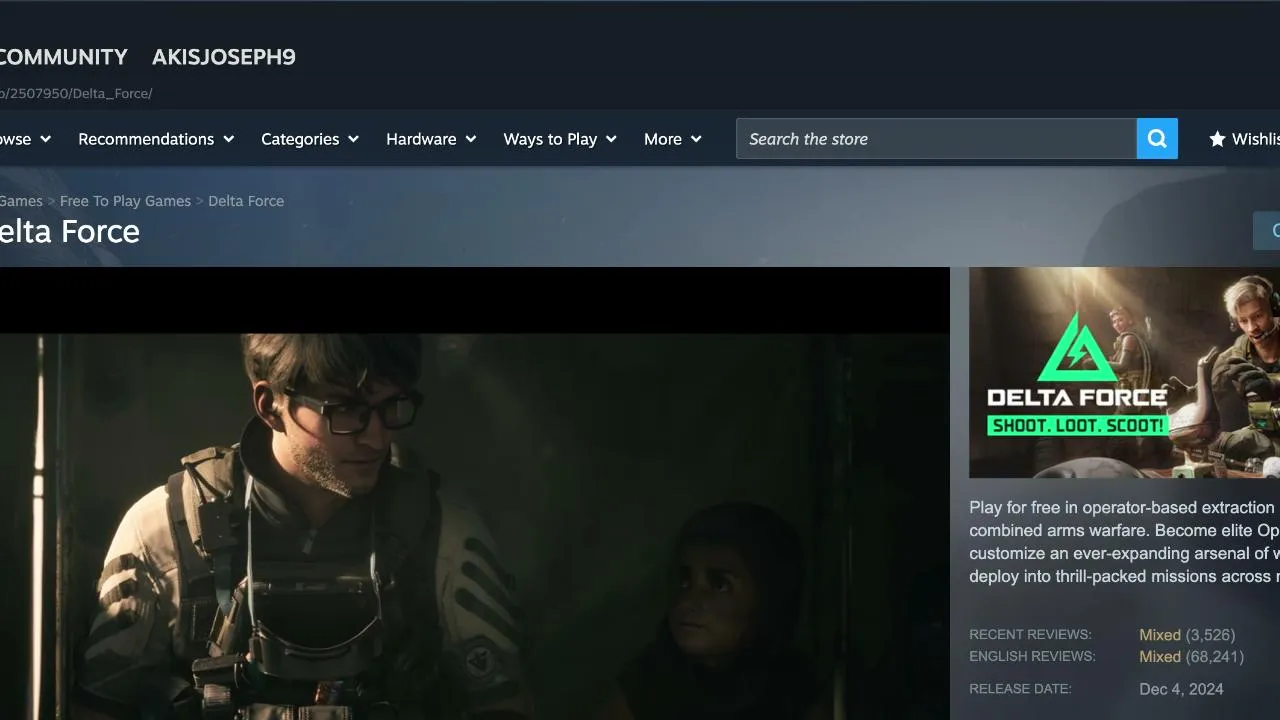1280x720 pixels.
Task: Expand the Hardware menu
Action: coord(431,139)
